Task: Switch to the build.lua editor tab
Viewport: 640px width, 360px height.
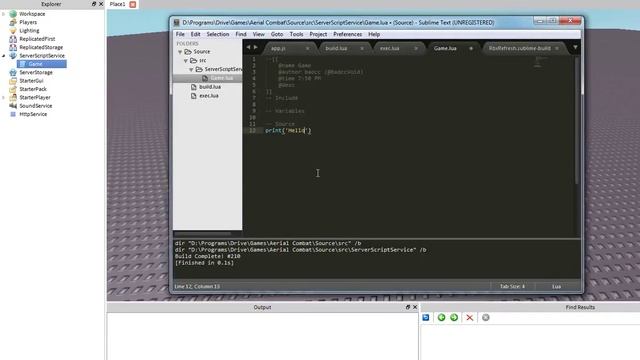Action: click(336, 48)
